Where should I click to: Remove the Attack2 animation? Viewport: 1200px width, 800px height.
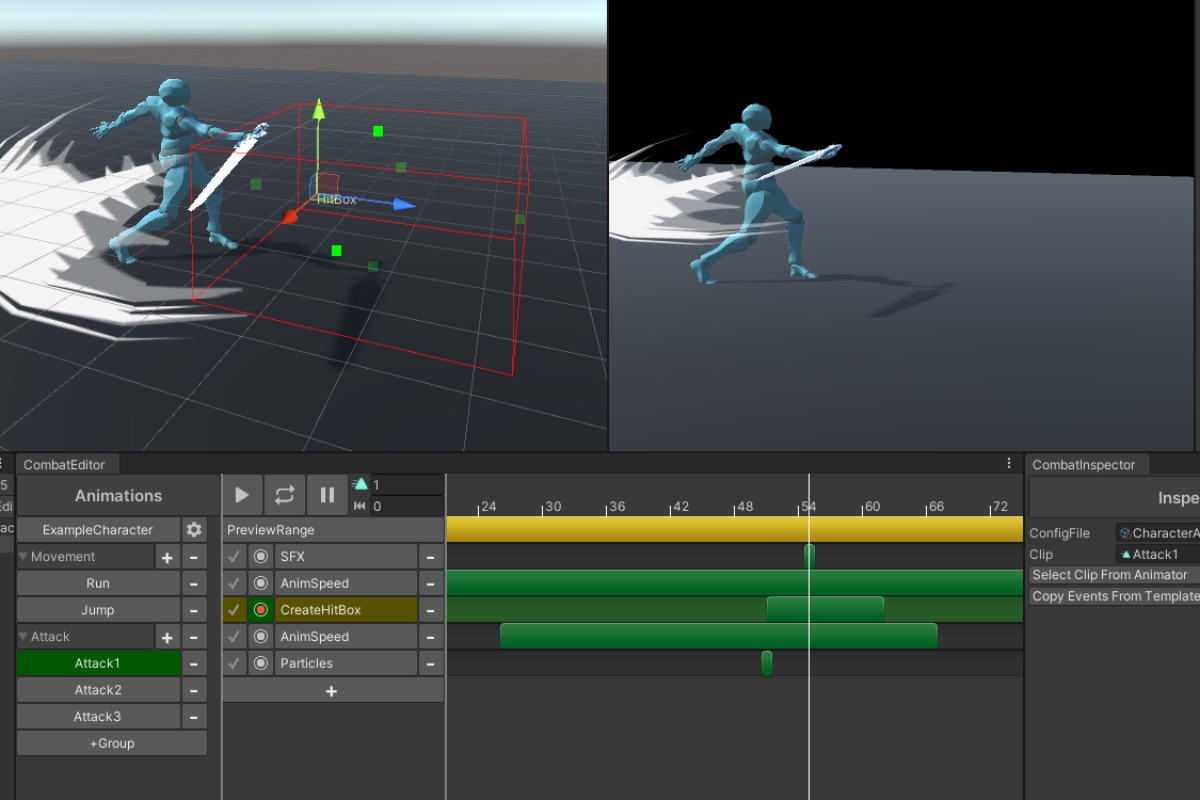click(x=194, y=690)
